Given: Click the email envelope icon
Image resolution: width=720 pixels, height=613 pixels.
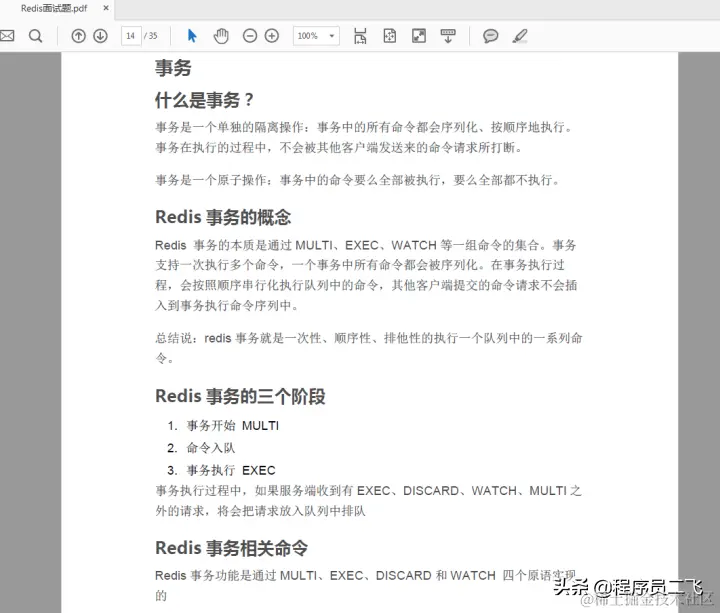Looking at the screenshot, I should 7,36.
